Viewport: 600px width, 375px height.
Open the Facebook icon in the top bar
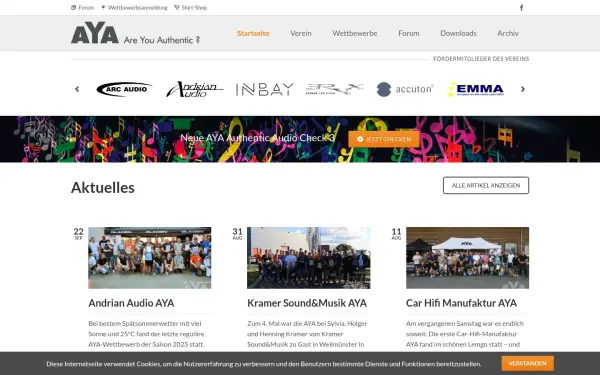pyautogui.click(x=521, y=8)
